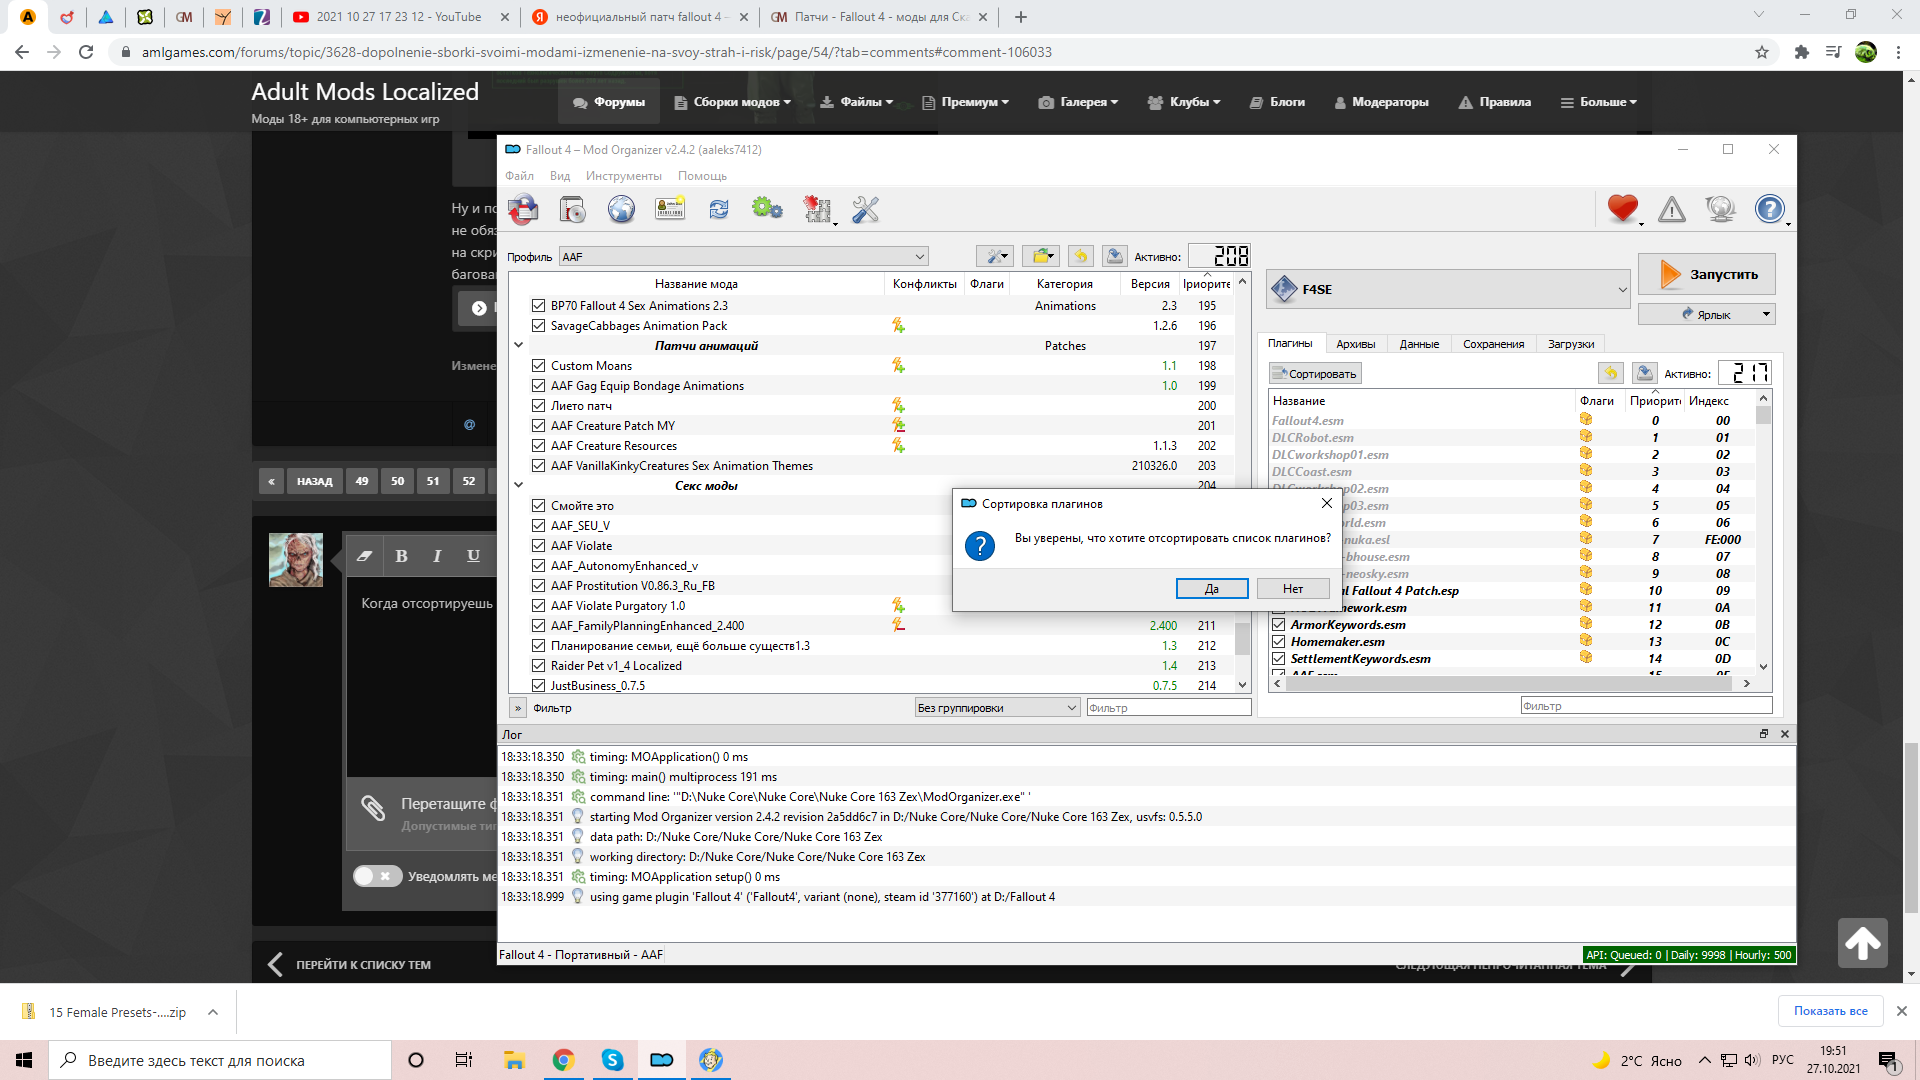The width and height of the screenshot is (1920, 1080).
Task: Open executables green gears icon
Action: click(767, 210)
